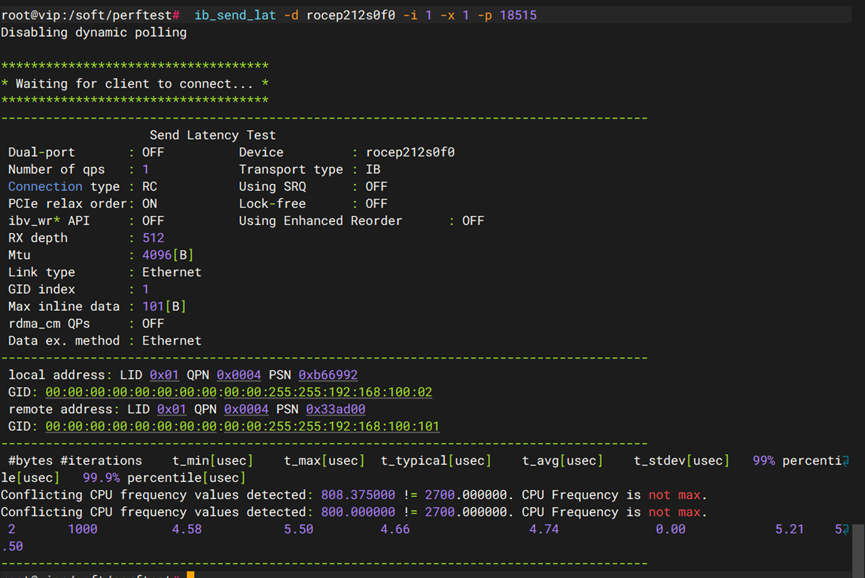This screenshot has height=578, width=865.
Task: Click the local GID ending in 100:02
Action: [x=238, y=392]
